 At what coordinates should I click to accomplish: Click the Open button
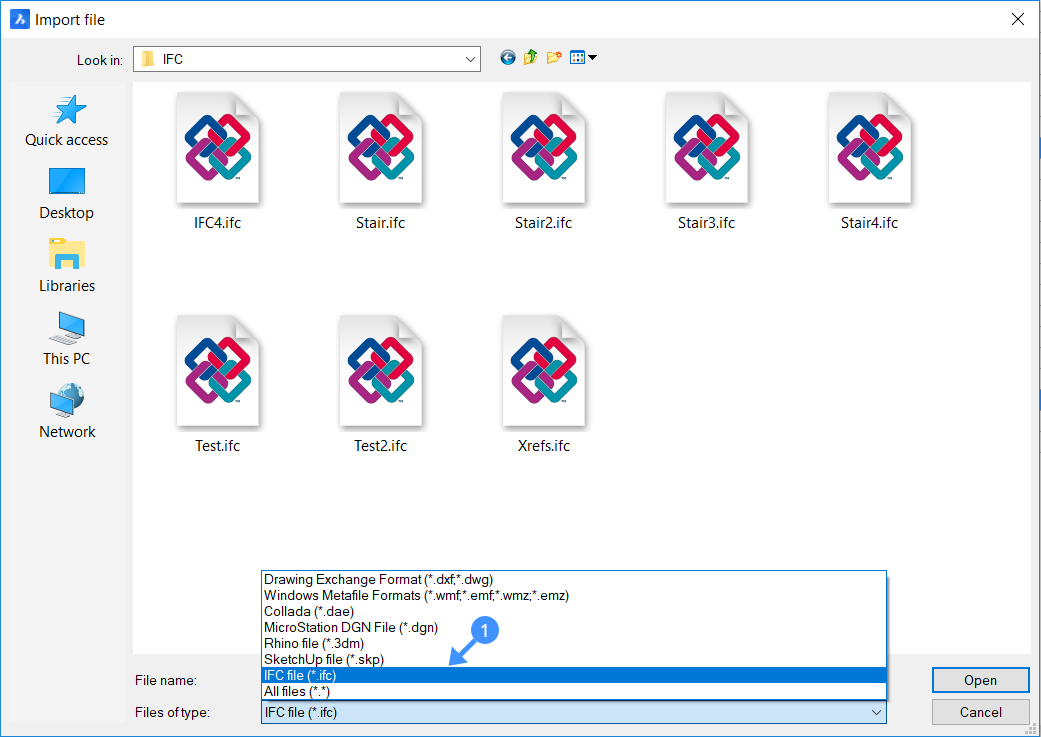pos(980,680)
